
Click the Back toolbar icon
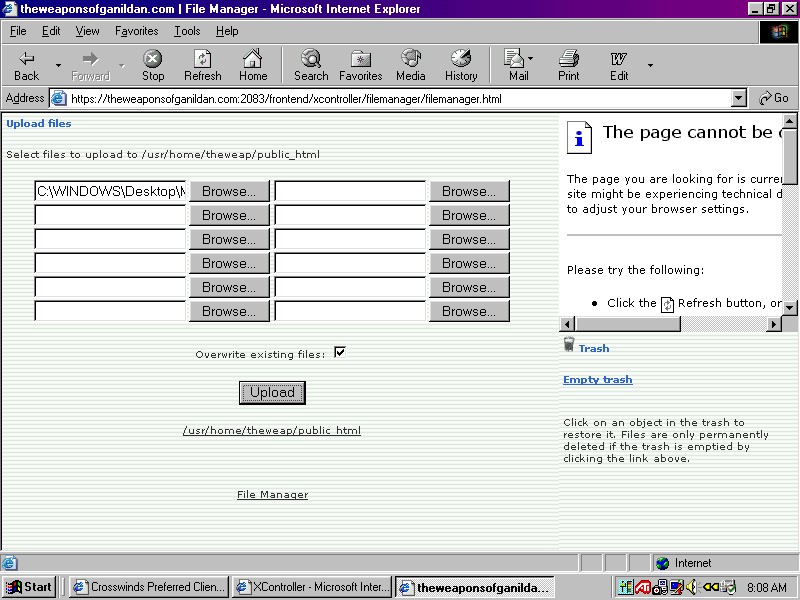click(x=27, y=66)
